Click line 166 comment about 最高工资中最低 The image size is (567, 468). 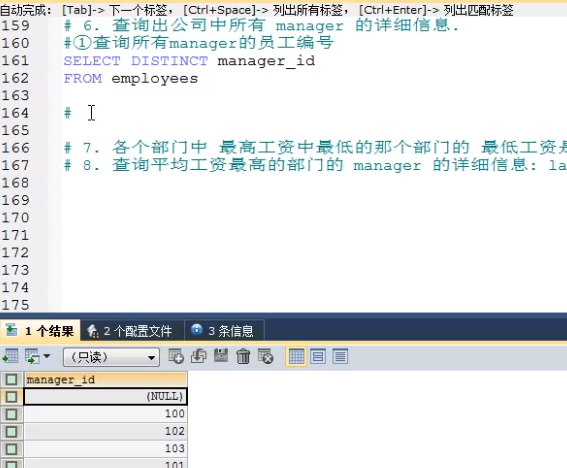(315, 148)
